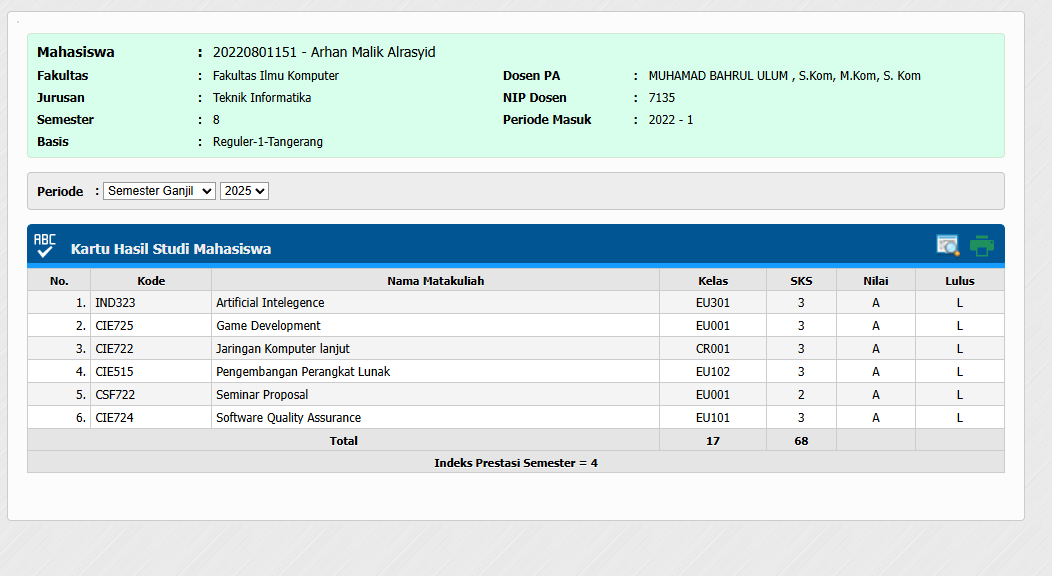
Task: Click the Kode column header
Action: tap(151, 281)
